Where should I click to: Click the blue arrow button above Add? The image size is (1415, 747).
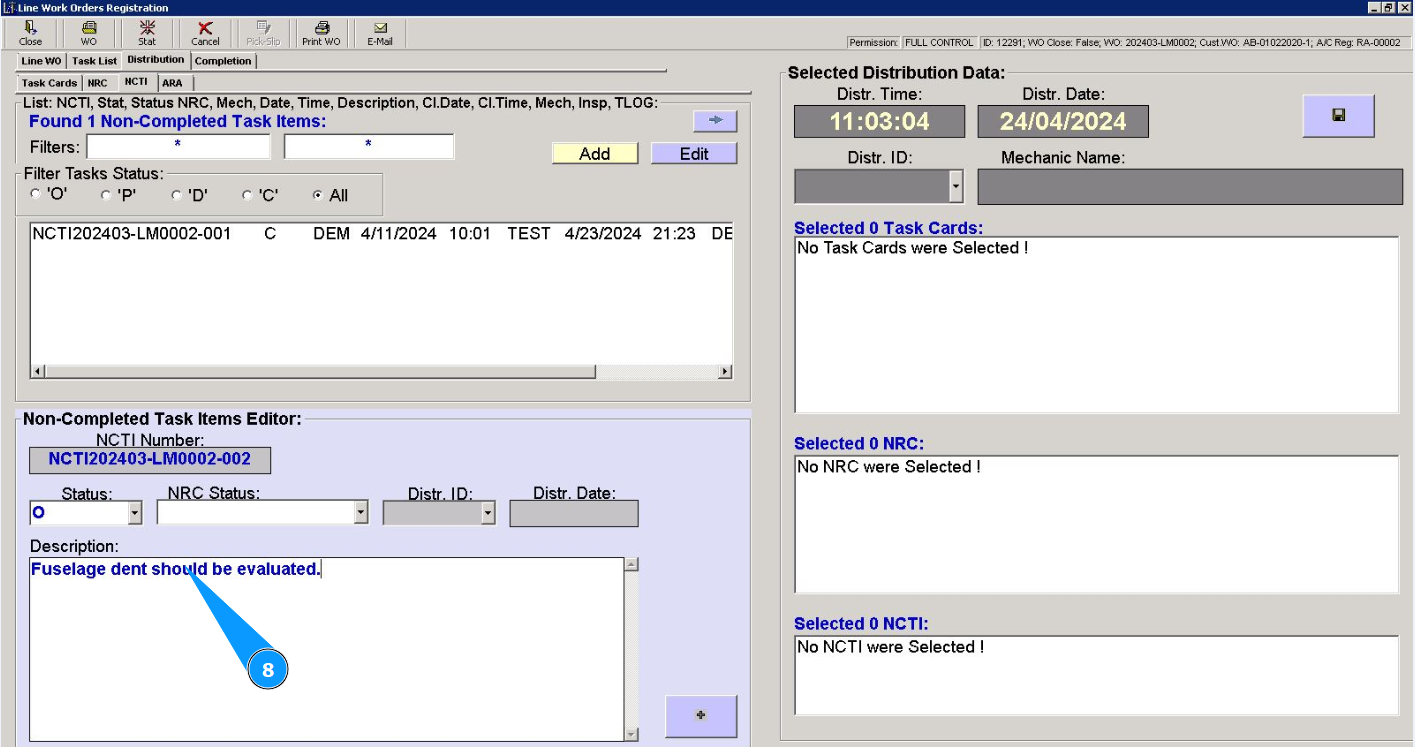(715, 120)
